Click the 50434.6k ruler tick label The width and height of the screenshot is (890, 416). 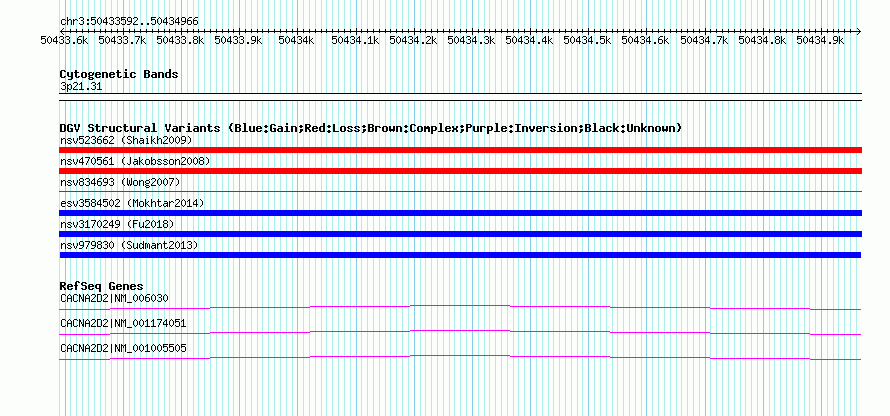(x=645, y=40)
